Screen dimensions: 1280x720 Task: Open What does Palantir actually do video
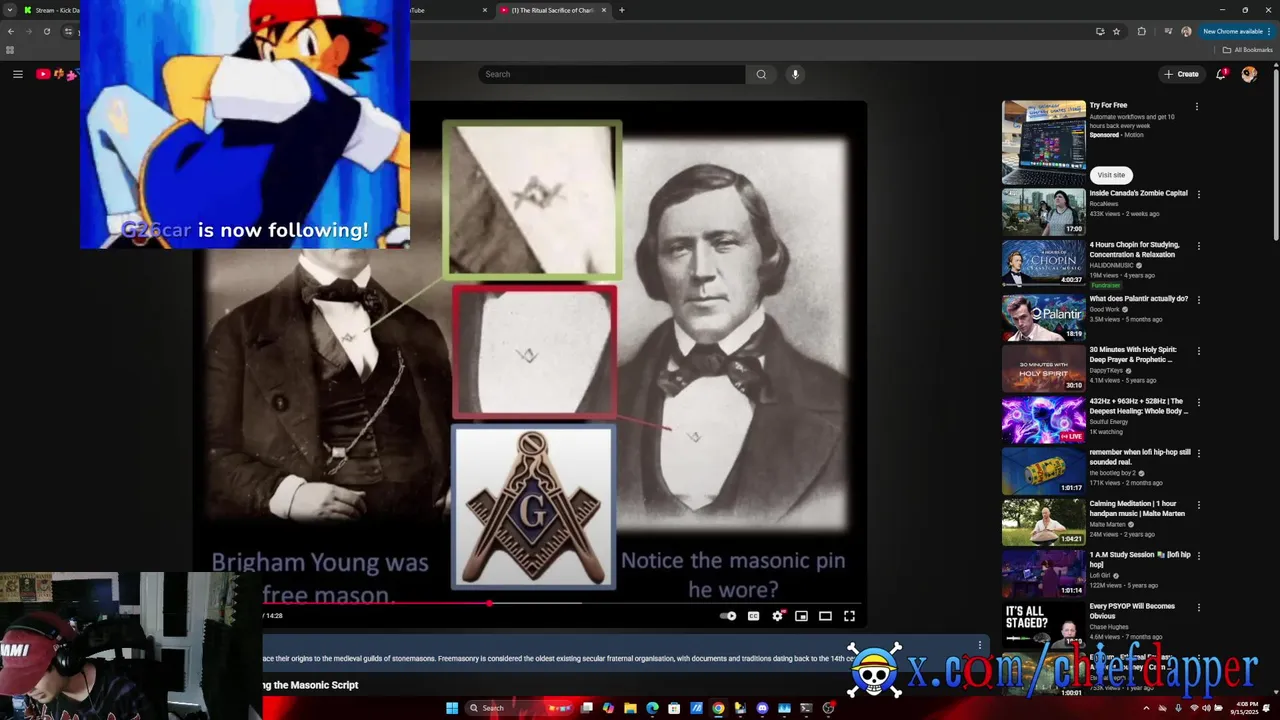coord(1044,317)
